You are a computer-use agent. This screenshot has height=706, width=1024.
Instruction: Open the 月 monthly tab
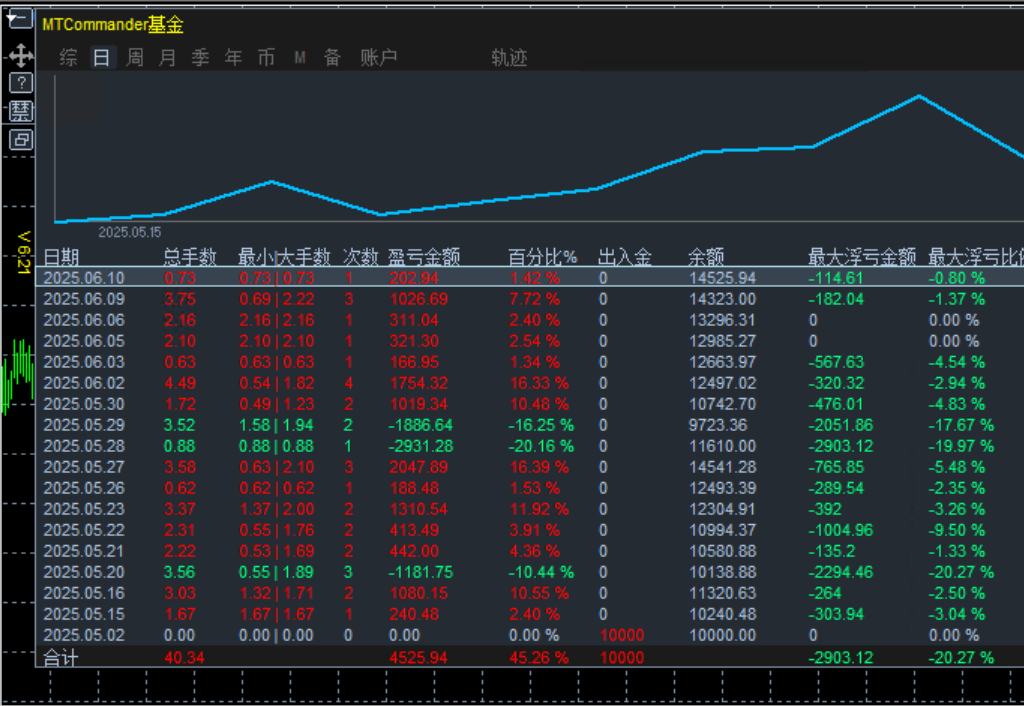coord(167,58)
